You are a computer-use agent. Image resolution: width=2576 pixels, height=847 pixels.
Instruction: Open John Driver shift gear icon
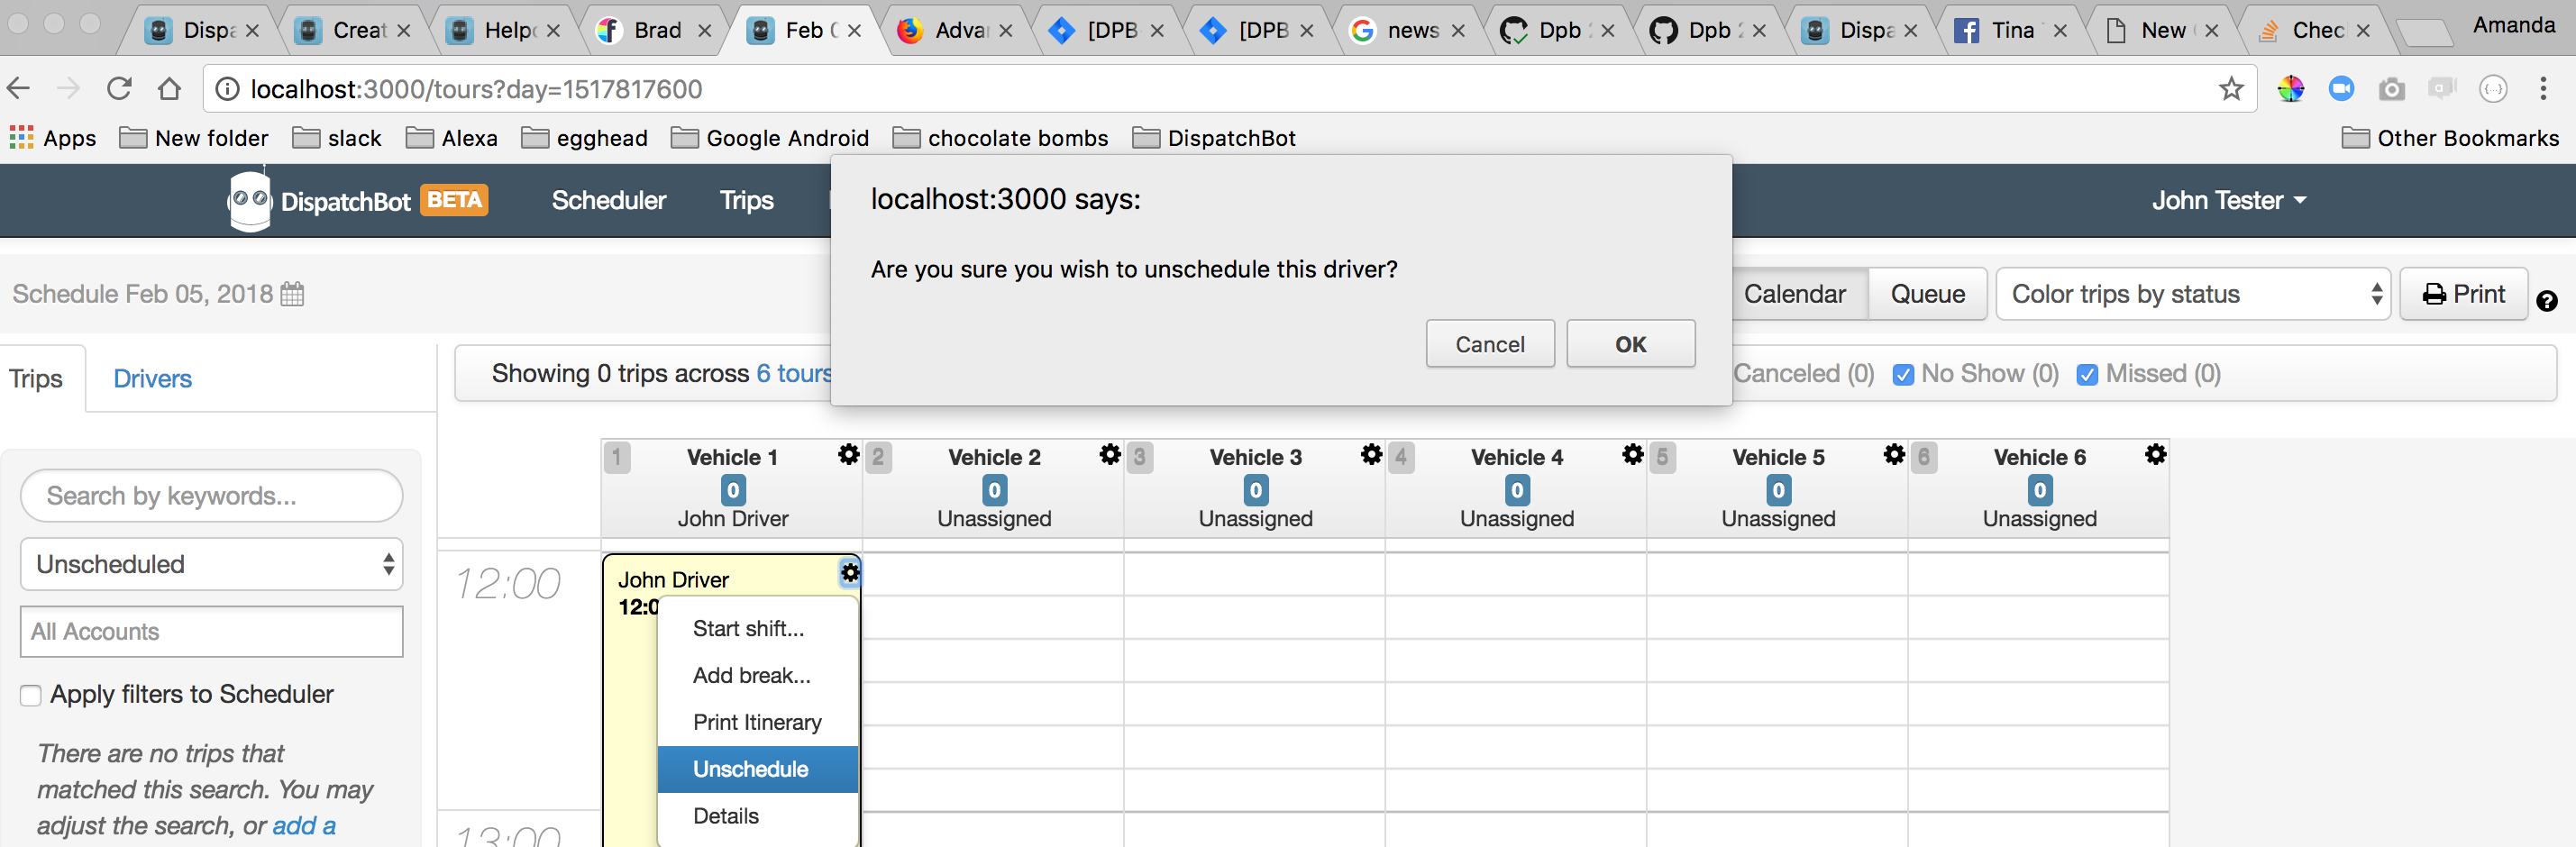[x=850, y=573]
